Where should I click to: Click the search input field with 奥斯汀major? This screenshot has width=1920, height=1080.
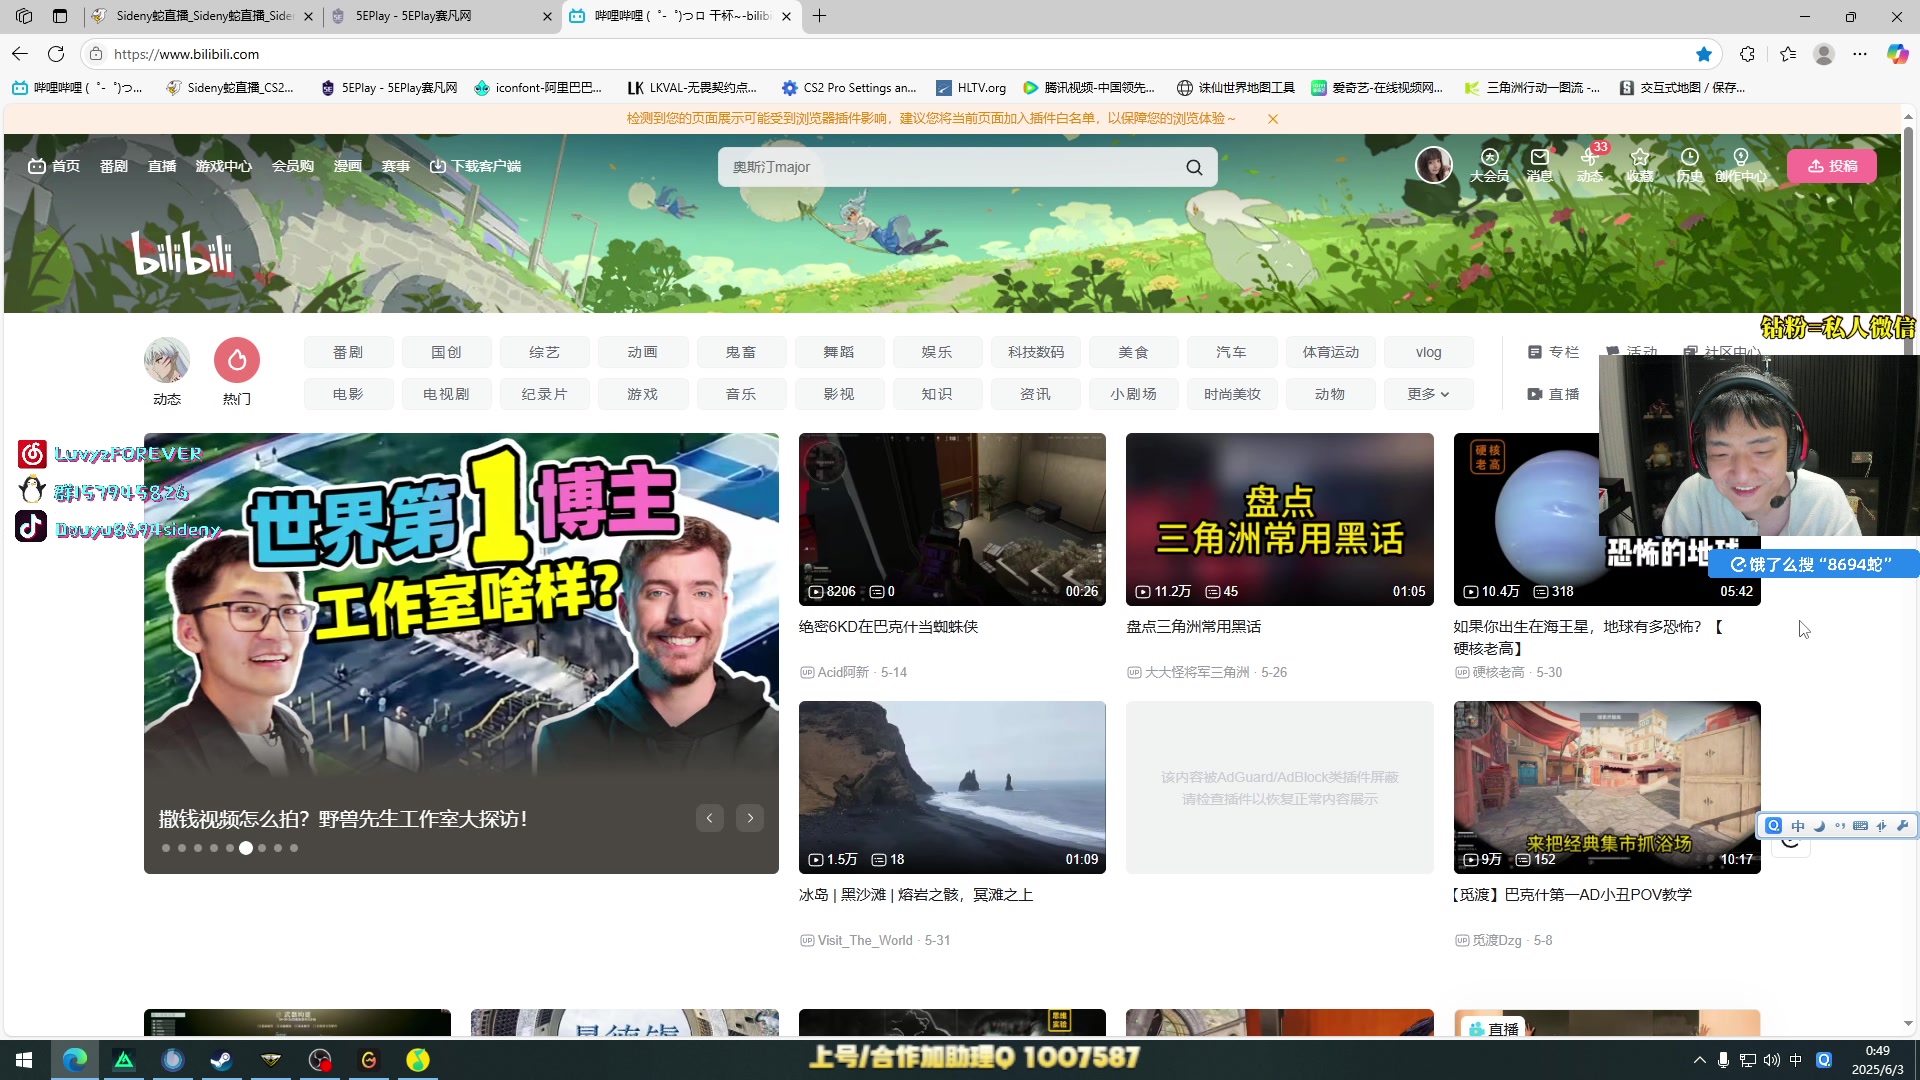point(950,167)
